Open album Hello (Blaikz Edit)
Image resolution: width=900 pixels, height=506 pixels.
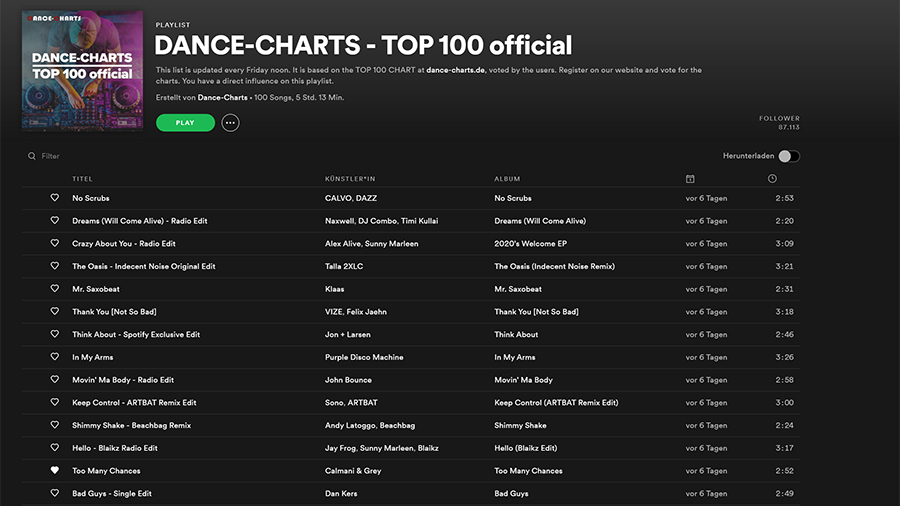click(526, 448)
